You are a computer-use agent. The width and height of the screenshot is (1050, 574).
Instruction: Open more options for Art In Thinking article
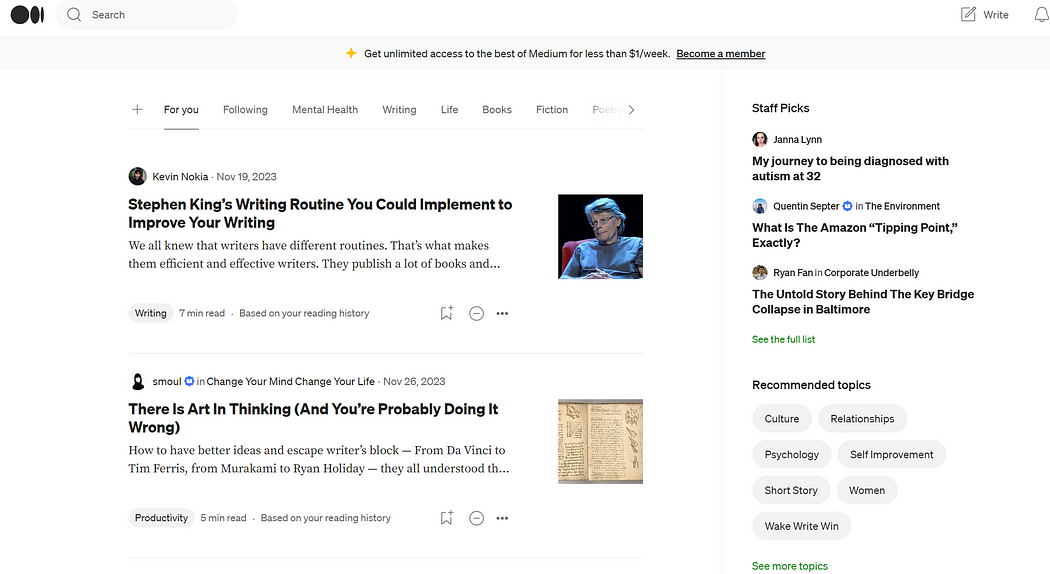point(502,518)
